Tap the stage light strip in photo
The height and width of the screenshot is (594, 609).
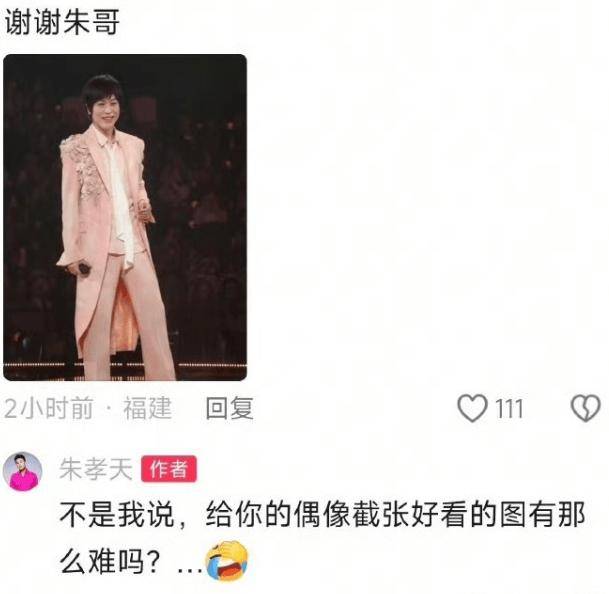[x=125, y=365]
